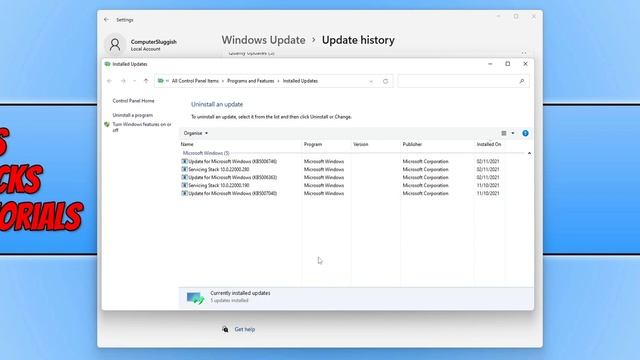Collapse the Microsoft Windows (5) group

529,153
